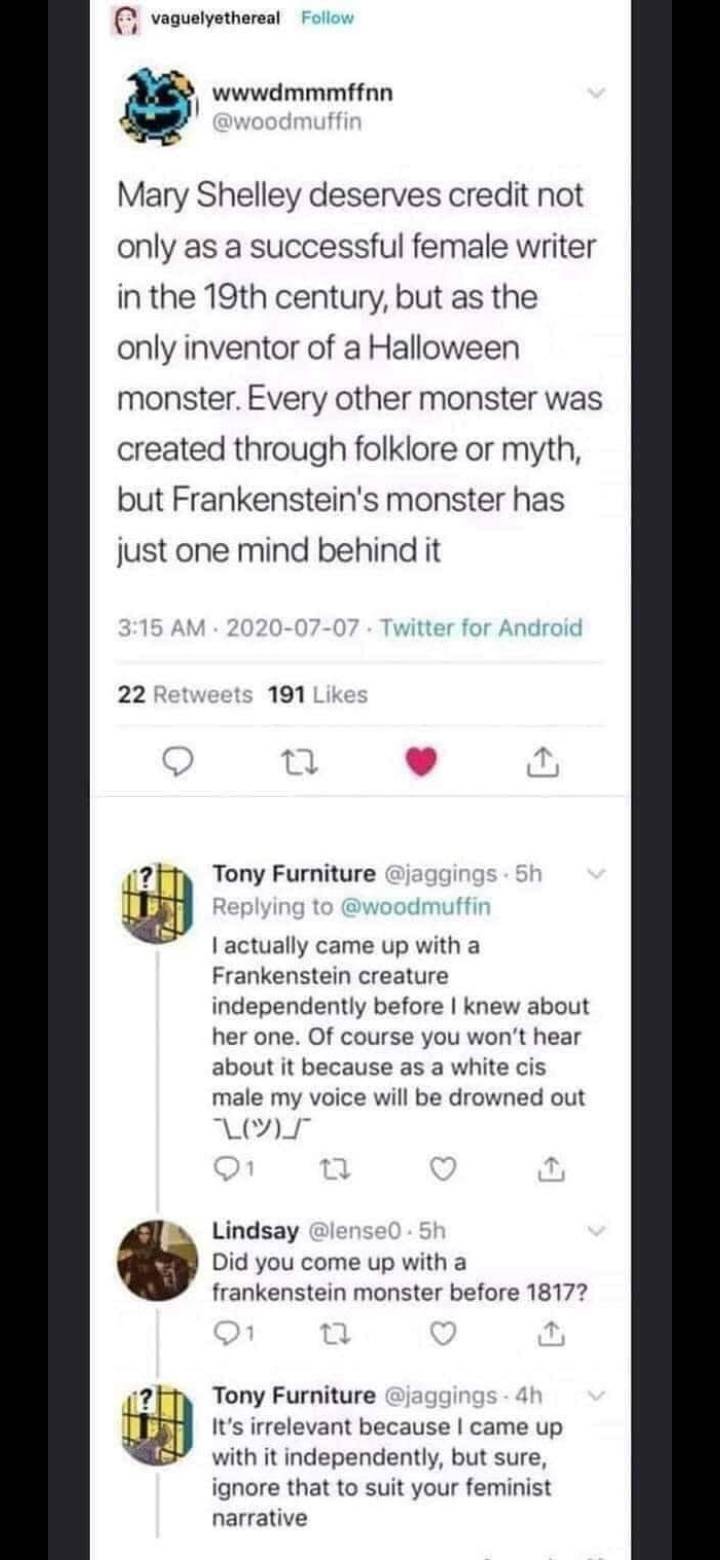This screenshot has height=1560, width=720.
Task: Retweet the Mary Shelley tweet
Action: click(299, 764)
